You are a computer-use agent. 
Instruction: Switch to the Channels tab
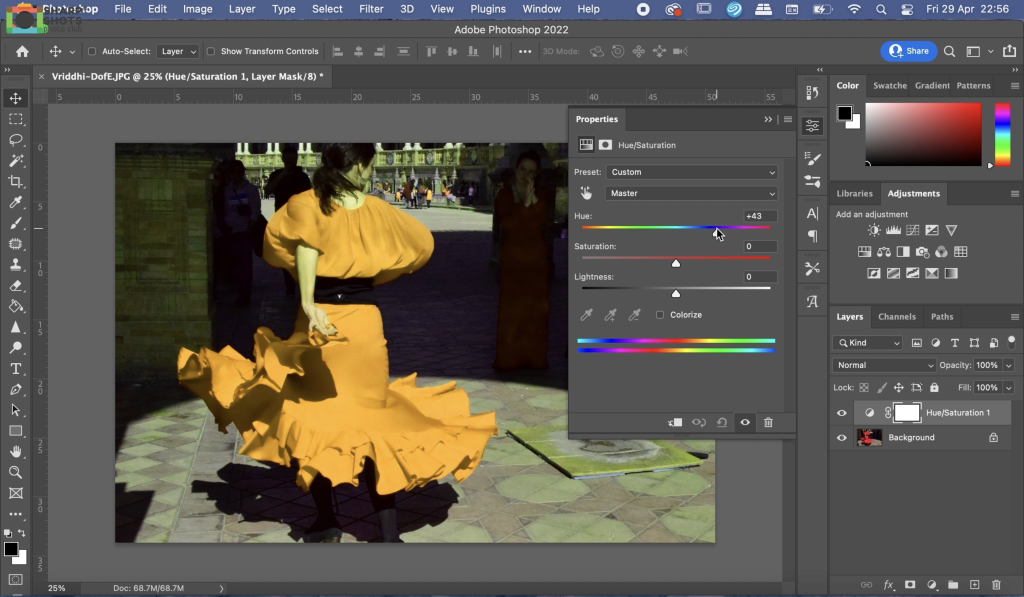coord(896,317)
